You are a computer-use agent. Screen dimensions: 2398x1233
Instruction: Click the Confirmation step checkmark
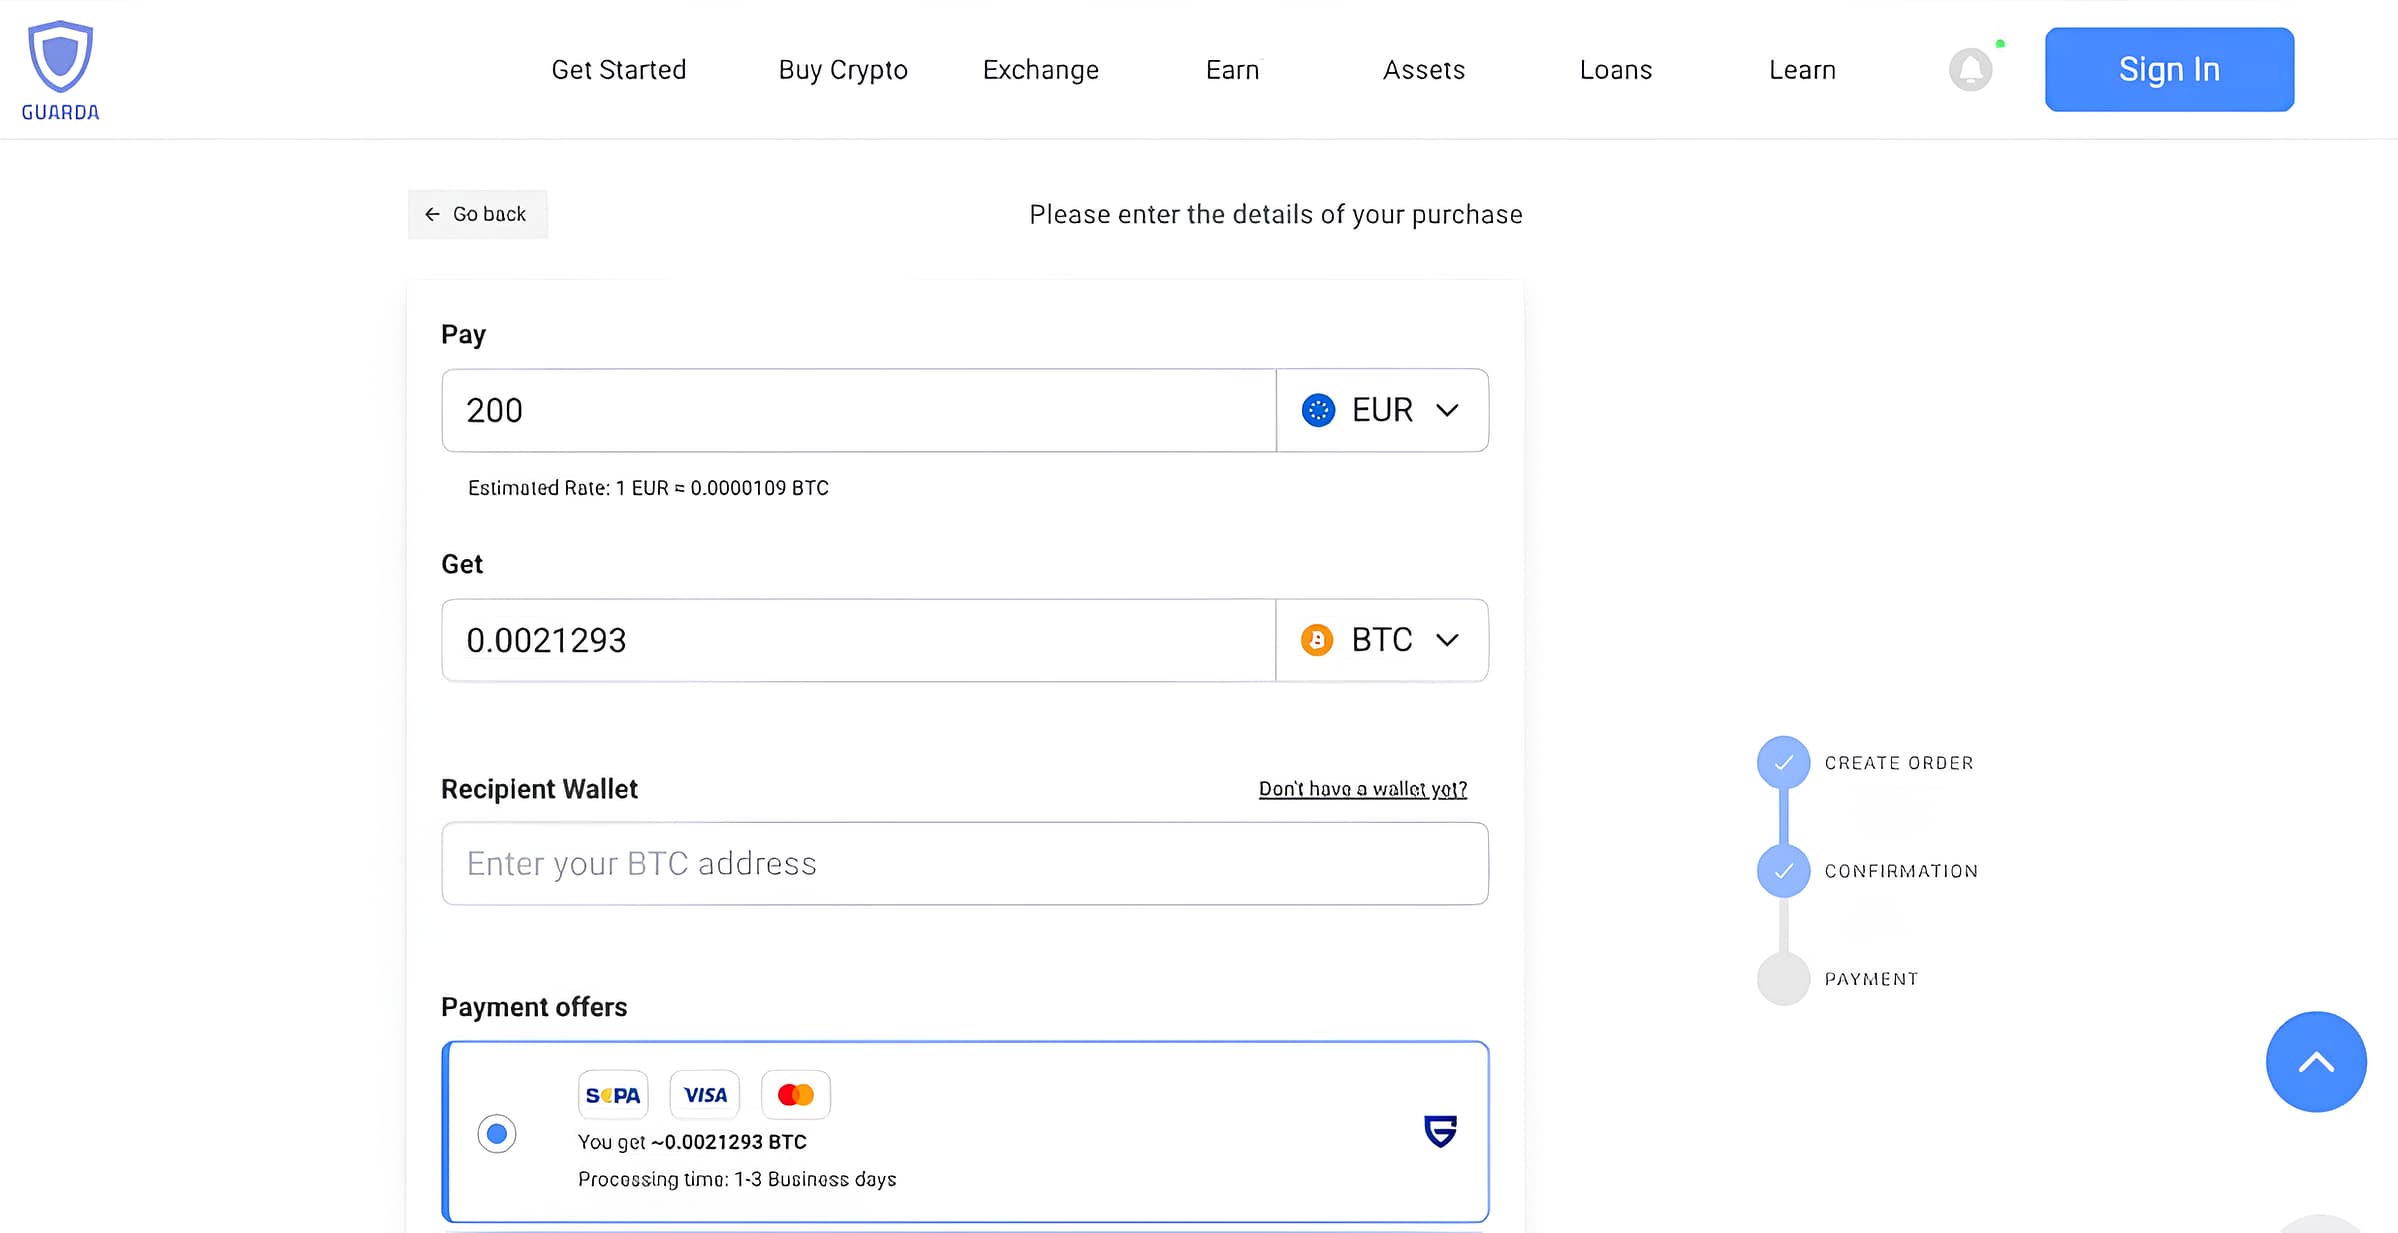coord(1783,871)
